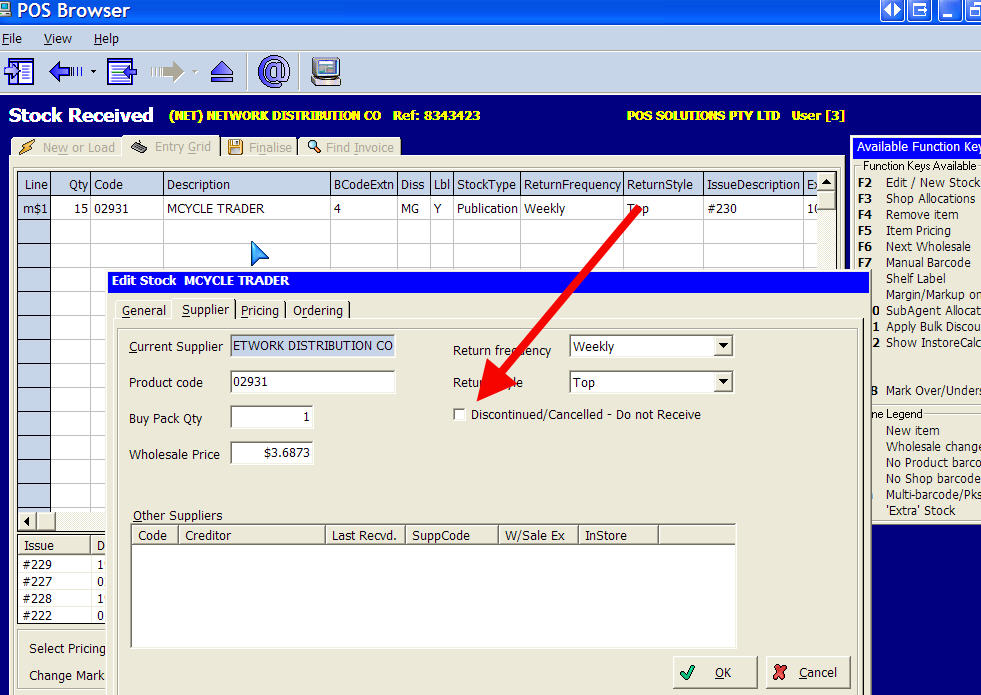This screenshot has width=981, height=695.
Task: Open Ordering tab in Edit Stock
Action: (x=318, y=310)
